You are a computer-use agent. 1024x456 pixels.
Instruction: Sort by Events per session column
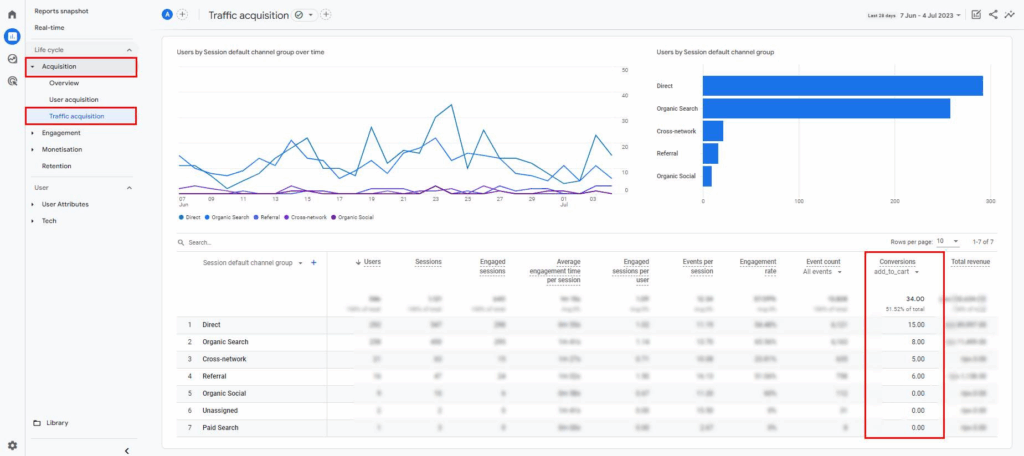pyautogui.click(x=697, y=267)
